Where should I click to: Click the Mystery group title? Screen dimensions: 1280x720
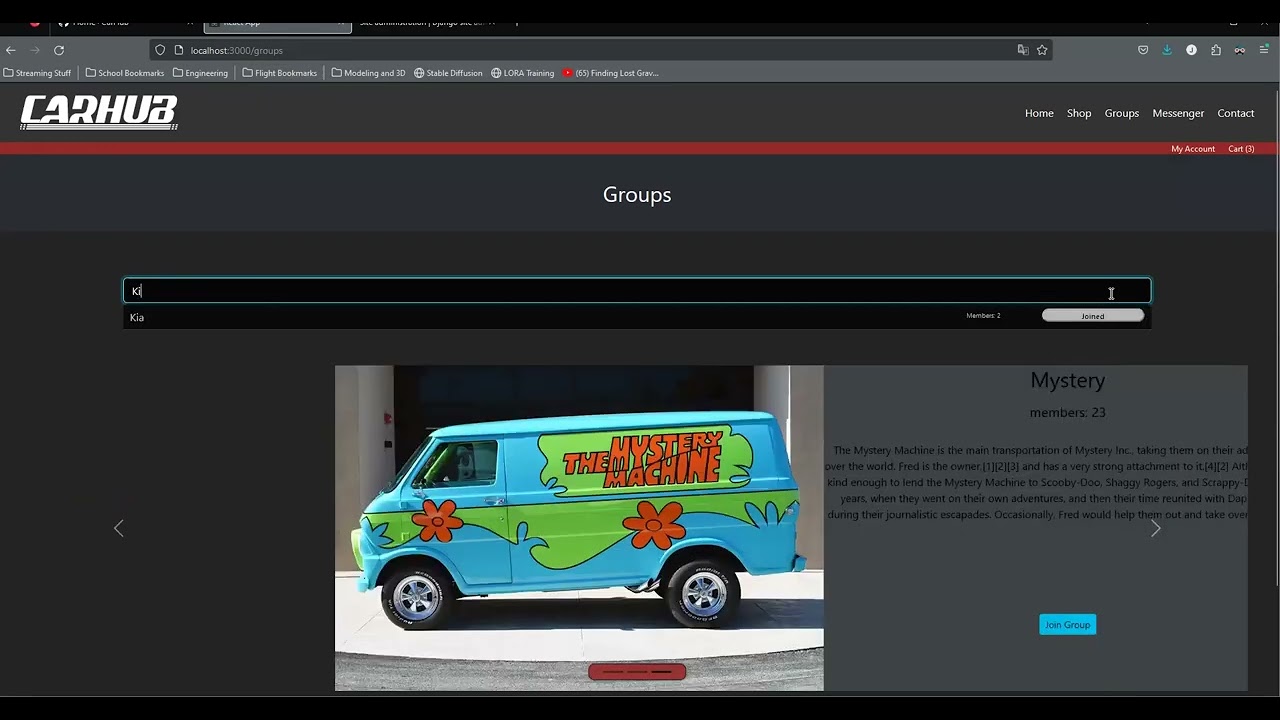point(1067,380)
